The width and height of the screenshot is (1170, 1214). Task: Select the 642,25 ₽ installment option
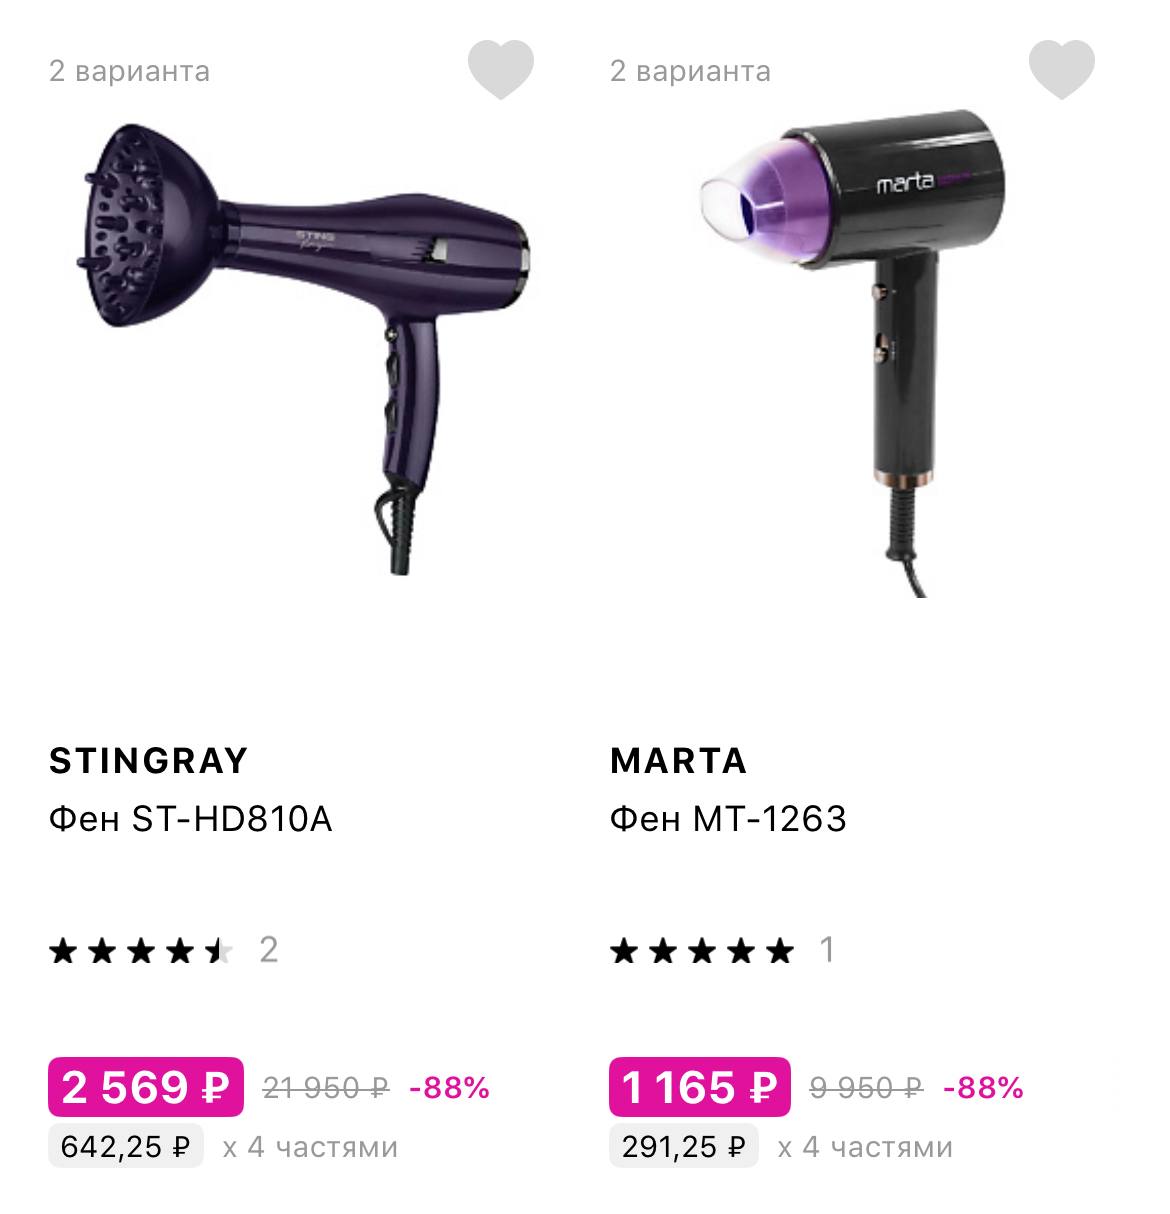coord(126,1146)
